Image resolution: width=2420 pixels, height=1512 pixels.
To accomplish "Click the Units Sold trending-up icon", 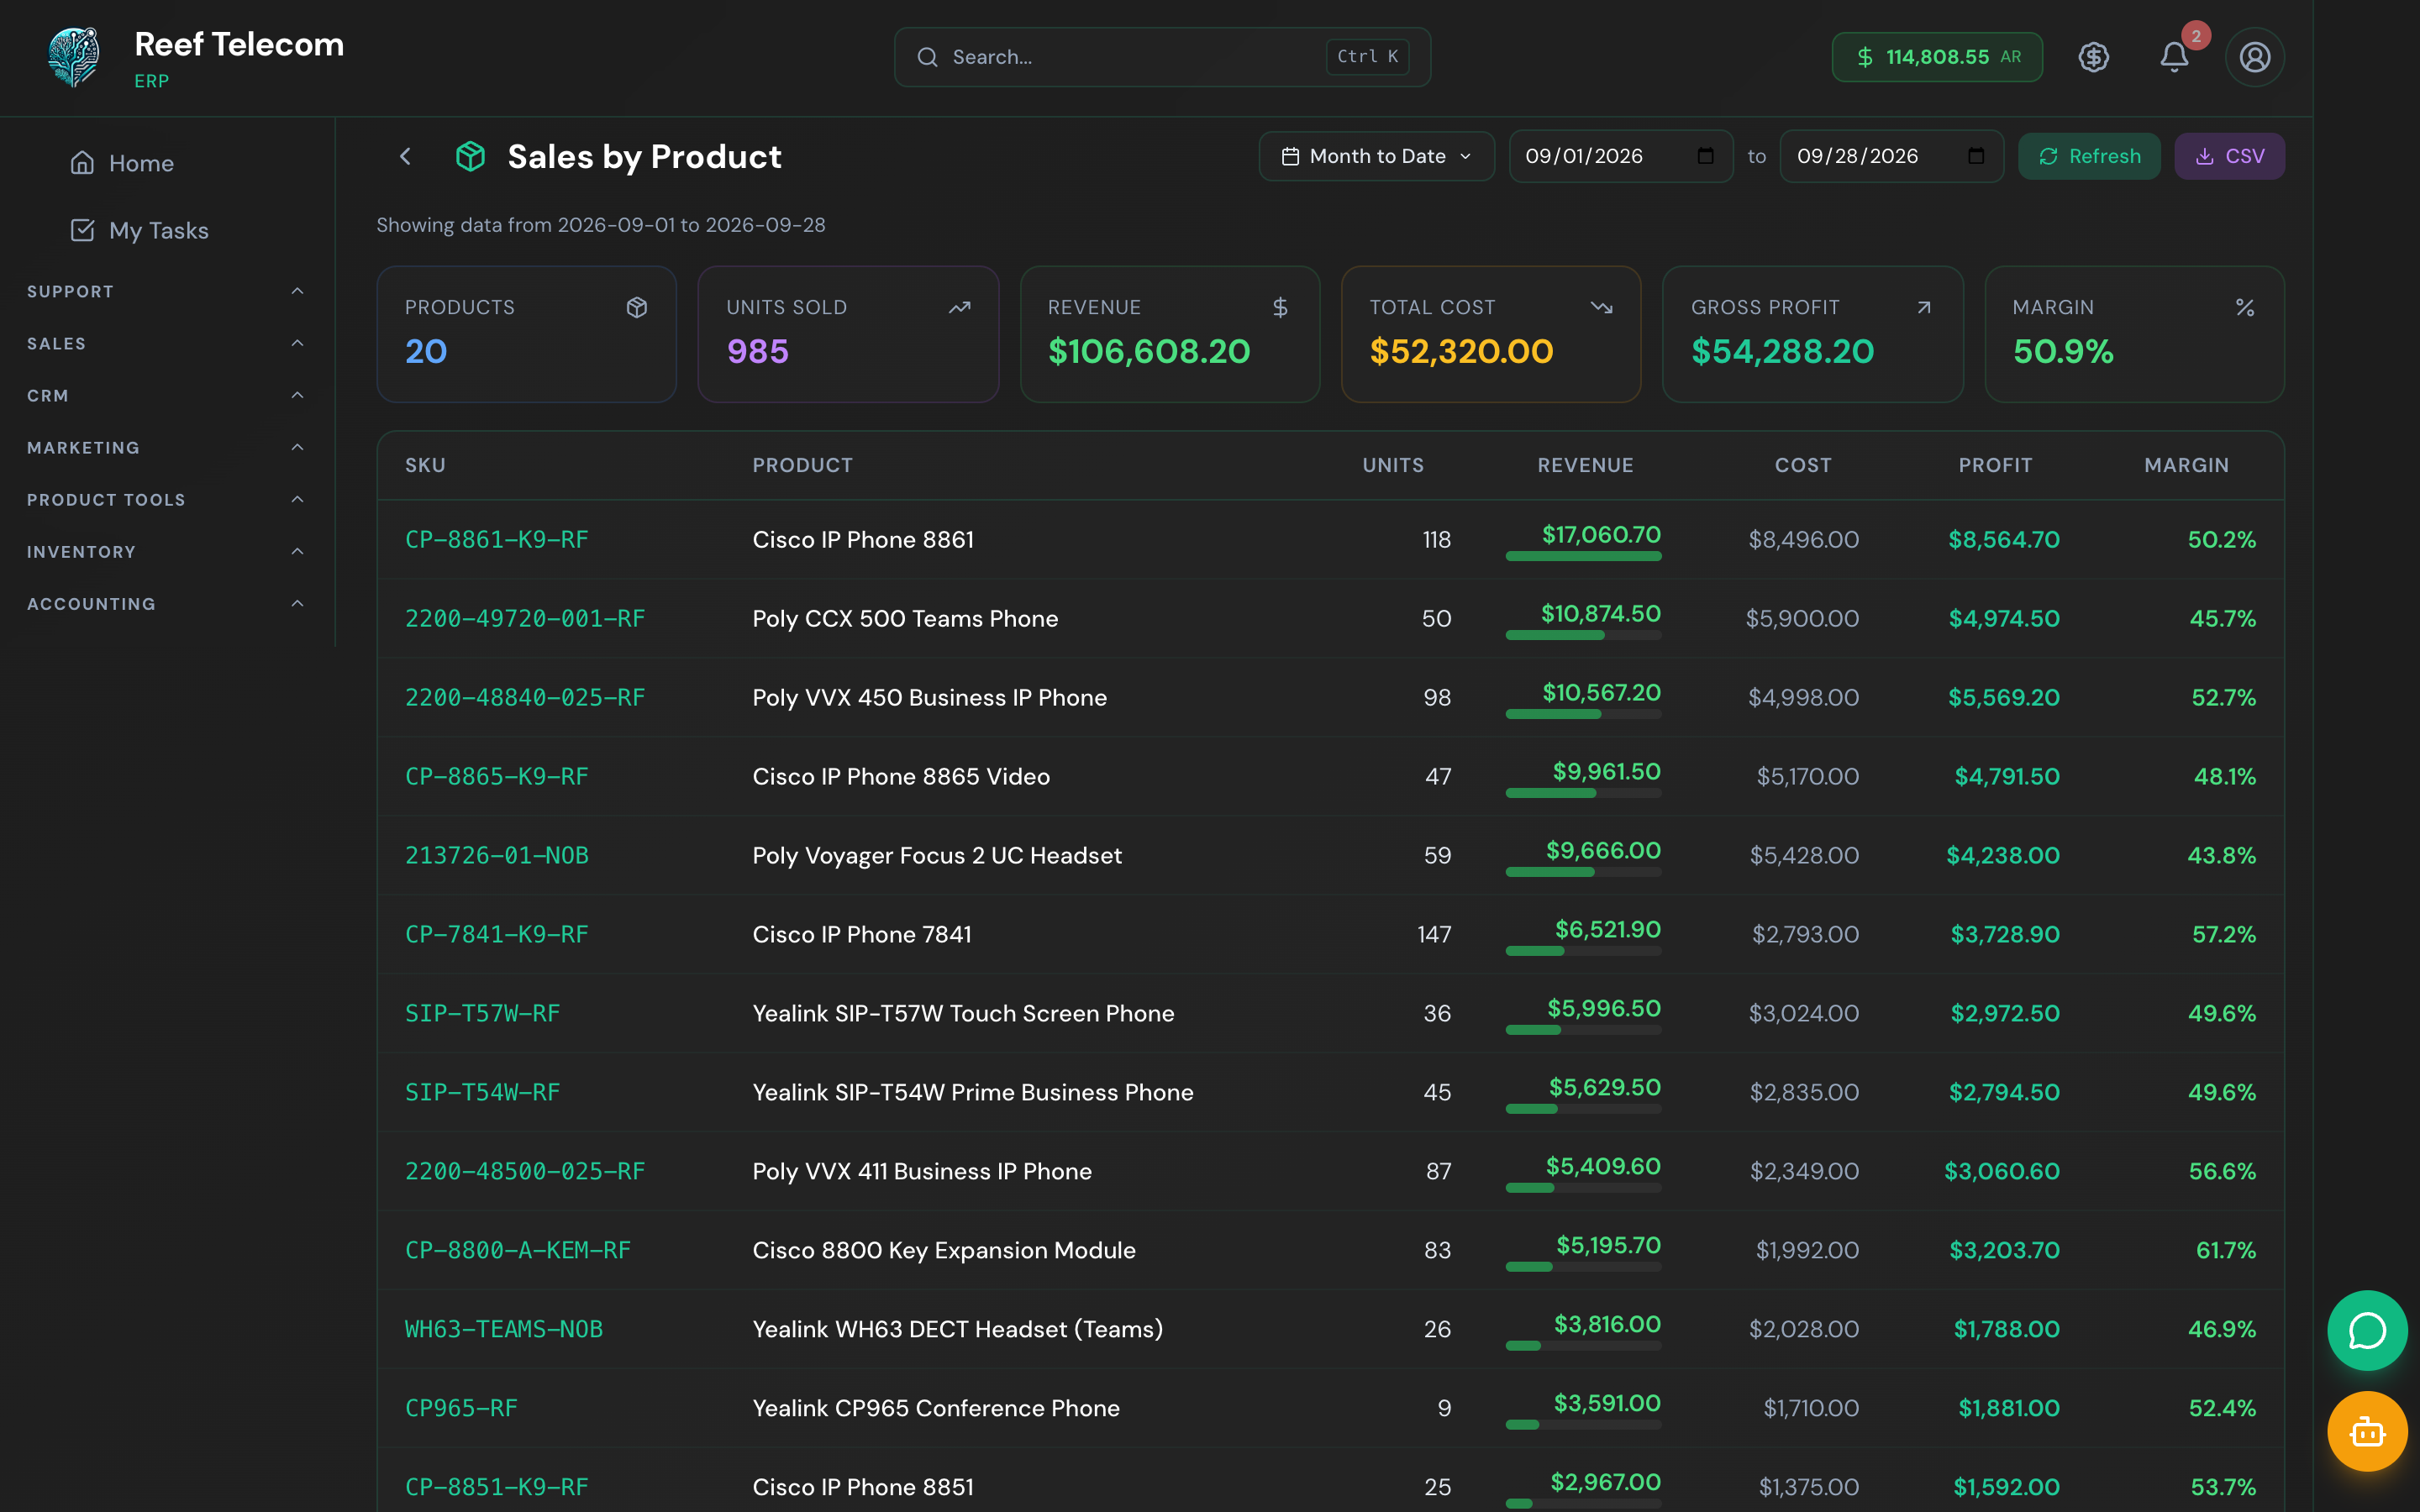I will (960, 307).
